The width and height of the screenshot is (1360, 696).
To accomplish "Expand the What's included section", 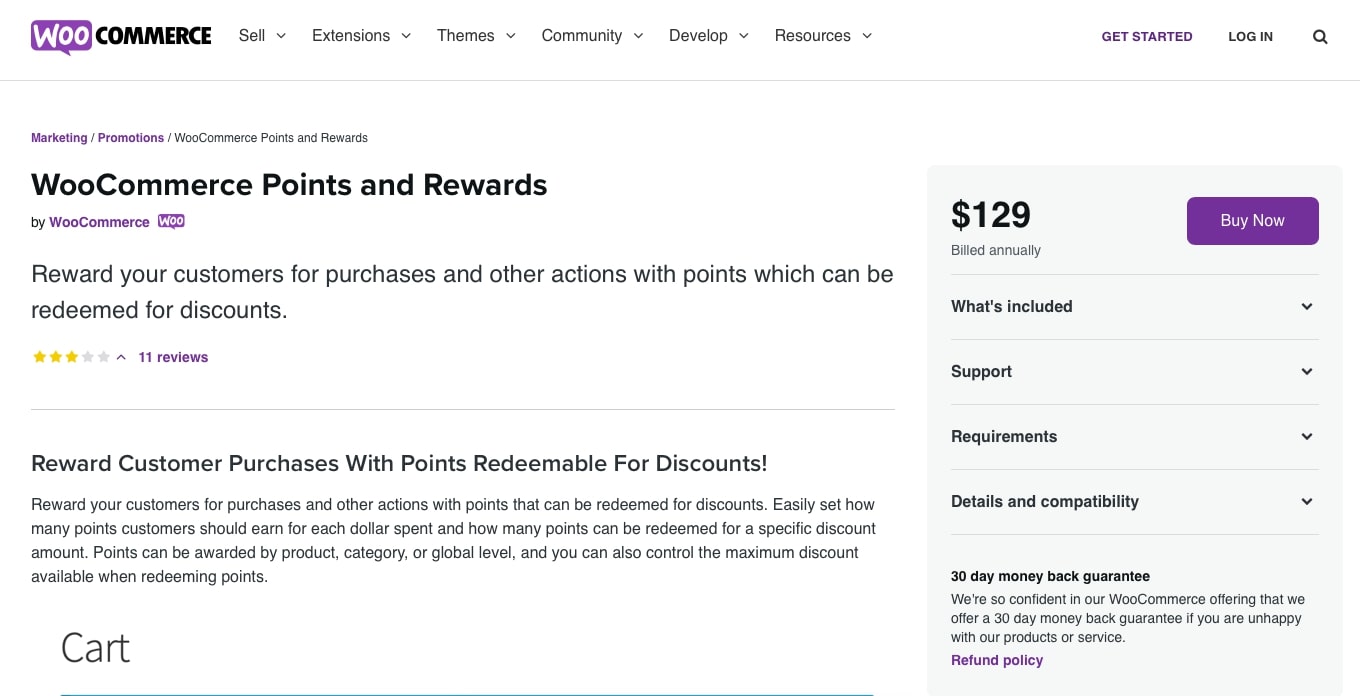I will tap(1134, 307).
